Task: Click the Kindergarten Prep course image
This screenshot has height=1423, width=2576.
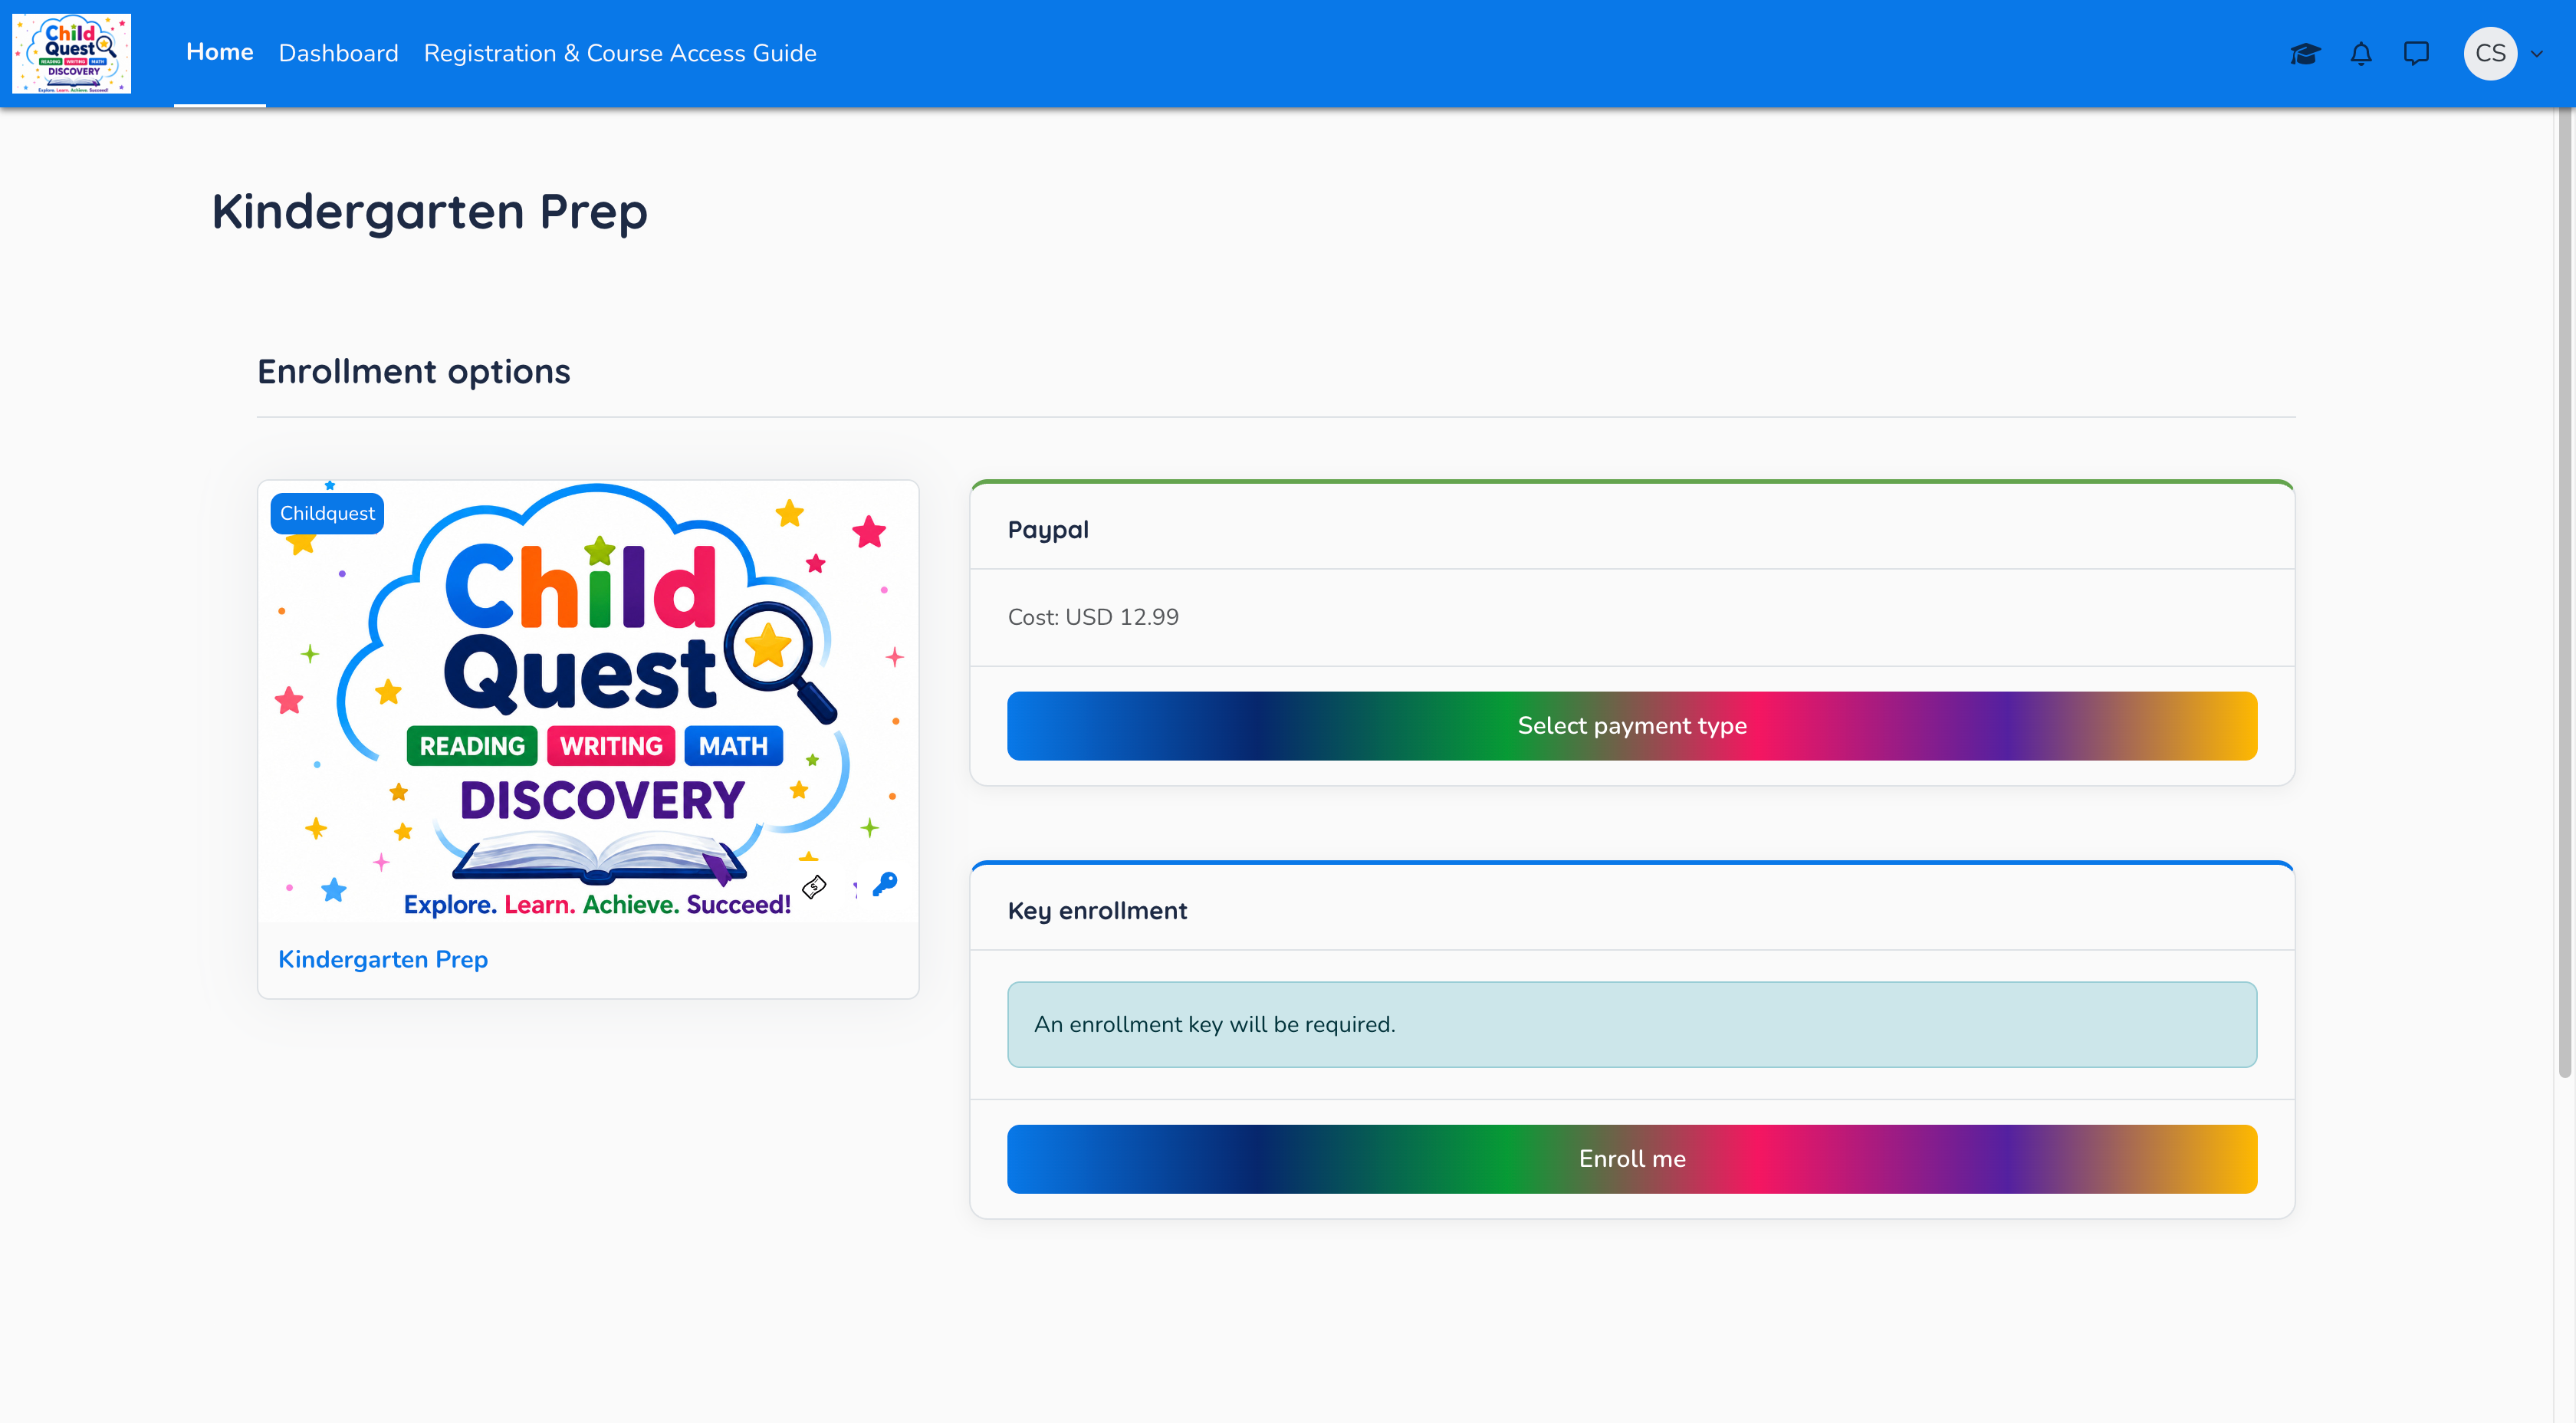Action: coord(588,700)
